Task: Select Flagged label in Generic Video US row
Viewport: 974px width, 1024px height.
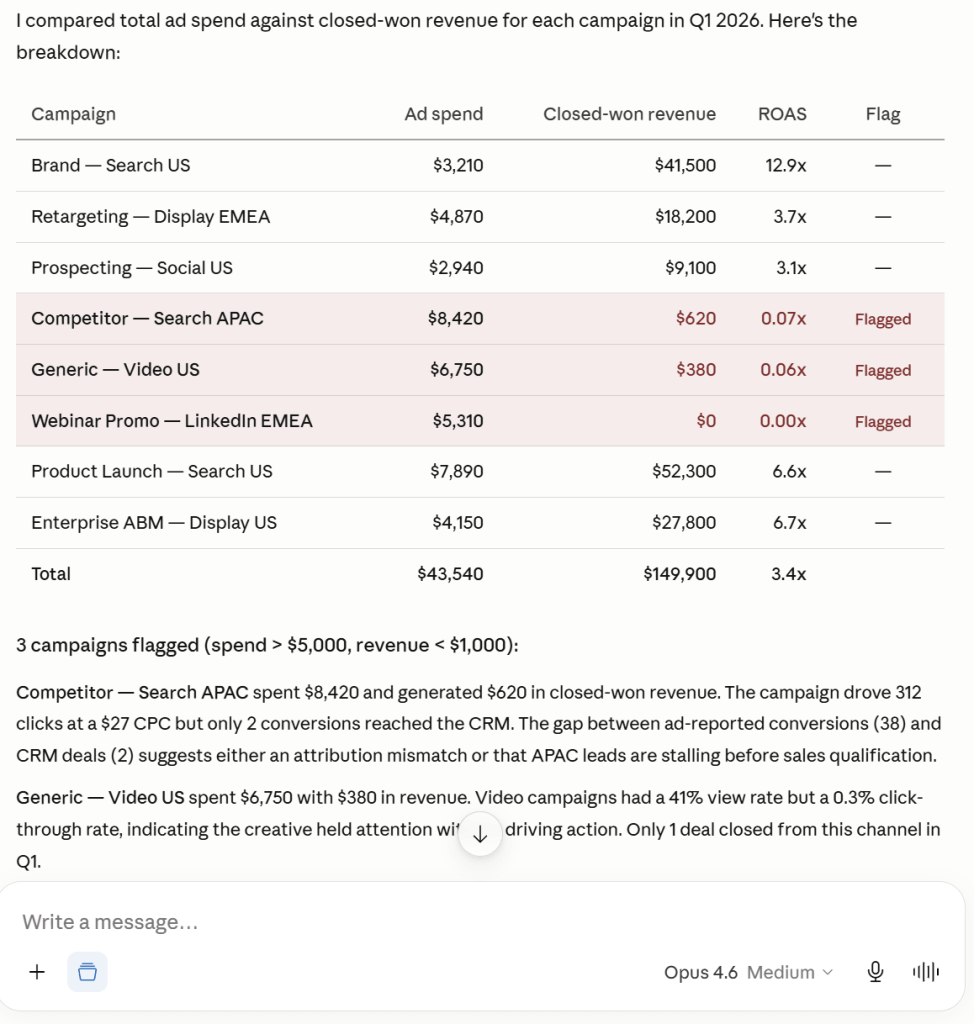Action: pos(883,370)
